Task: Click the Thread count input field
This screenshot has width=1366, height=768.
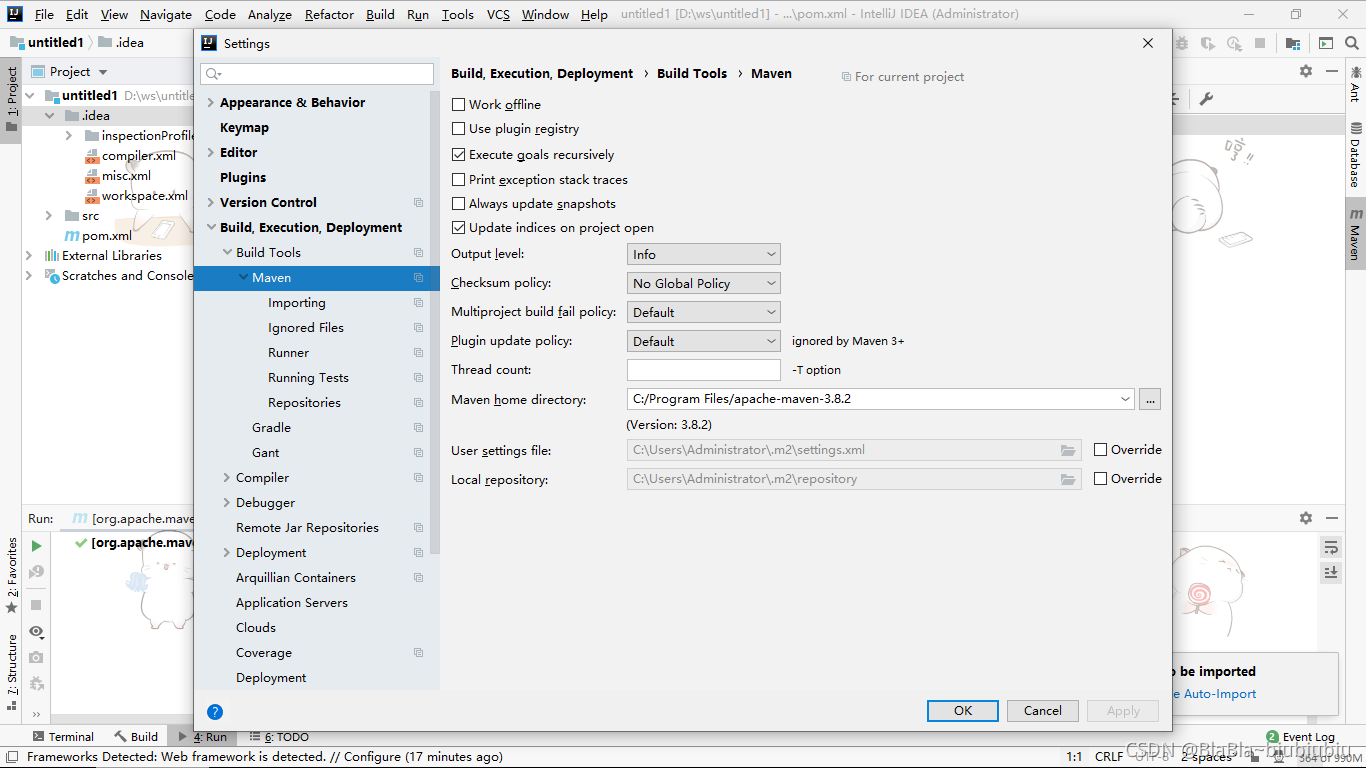Action: tap(704, 370)
